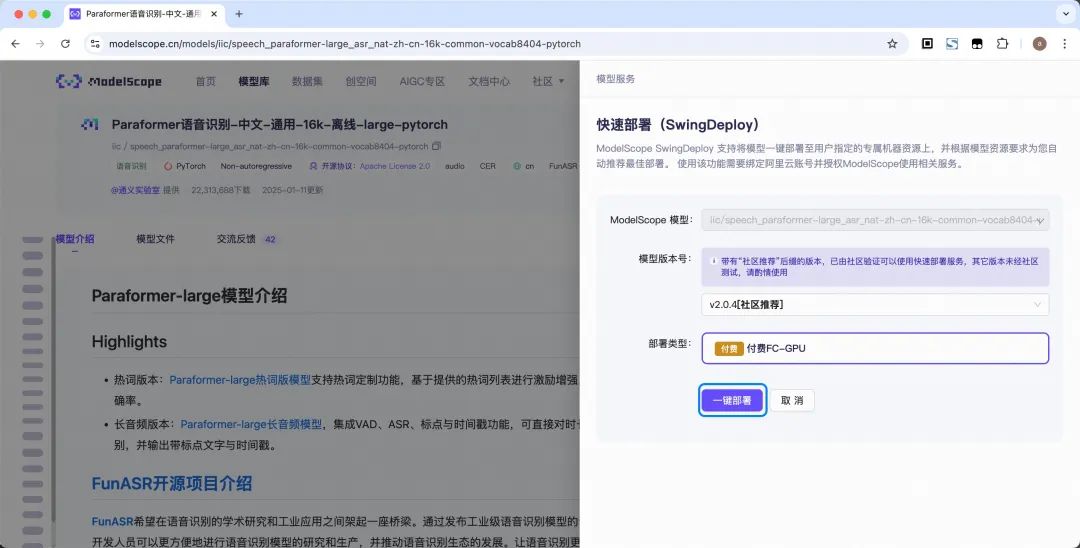Open the v2.0.4[社区推荐] version dropdown
The height and width of the screenshot is (548, 1080).
click(875, 304)
